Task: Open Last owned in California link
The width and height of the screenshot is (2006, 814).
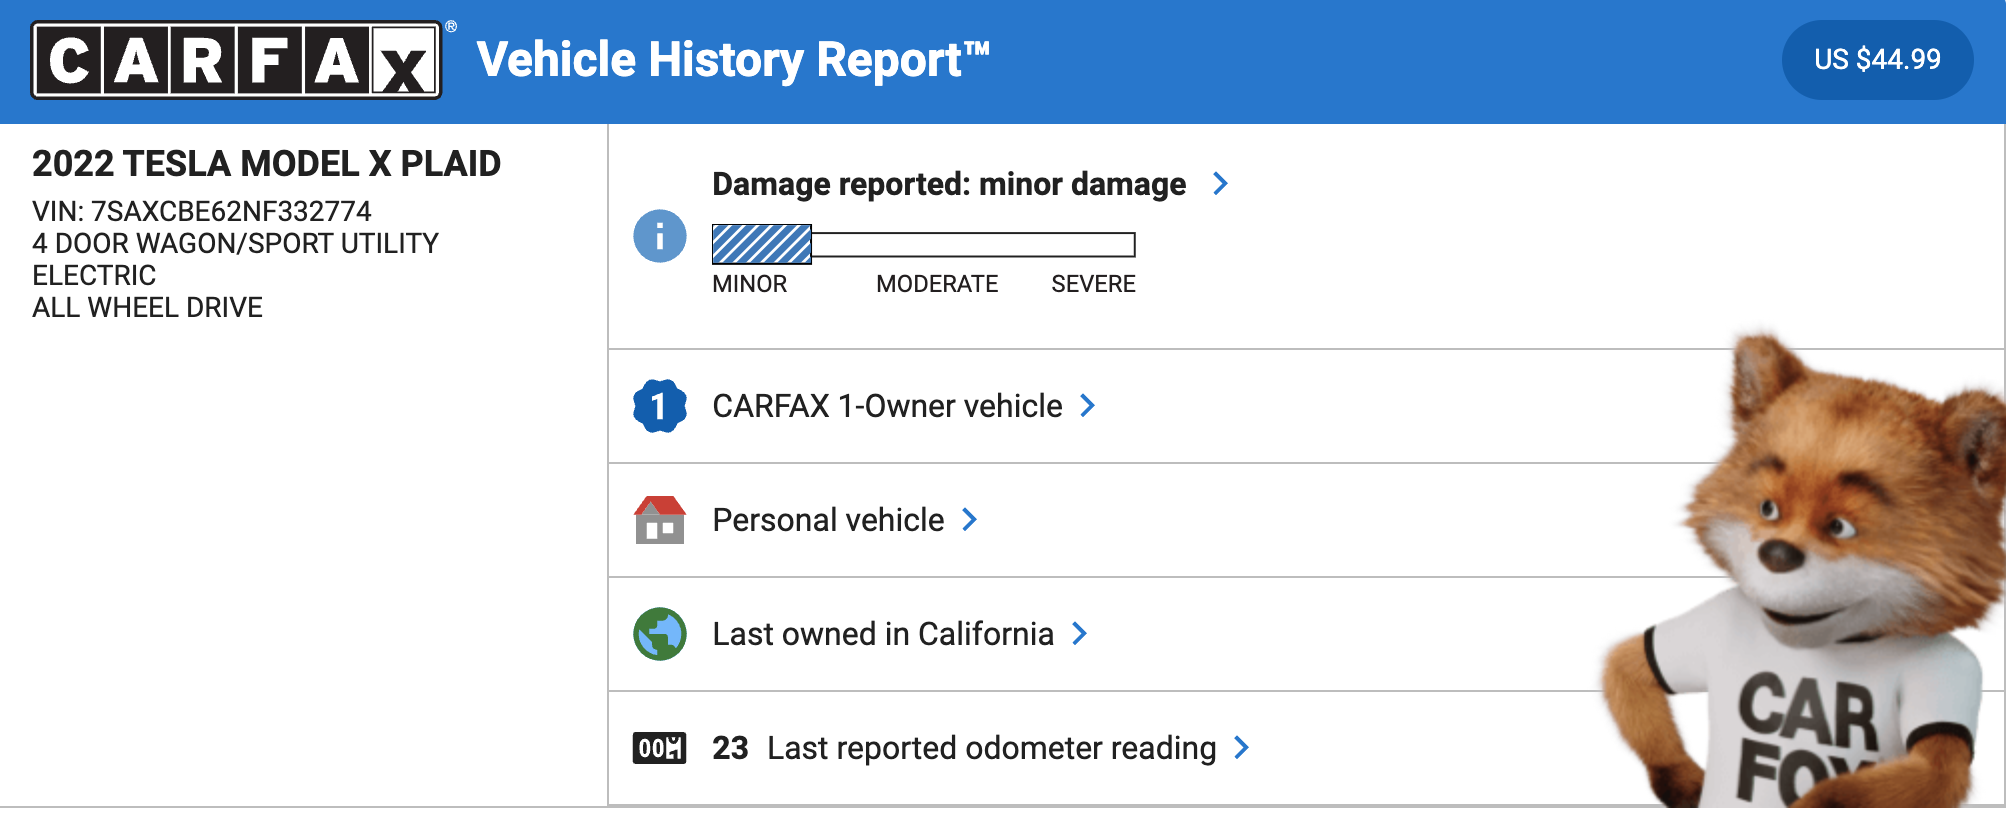Action: pos(883,634)
